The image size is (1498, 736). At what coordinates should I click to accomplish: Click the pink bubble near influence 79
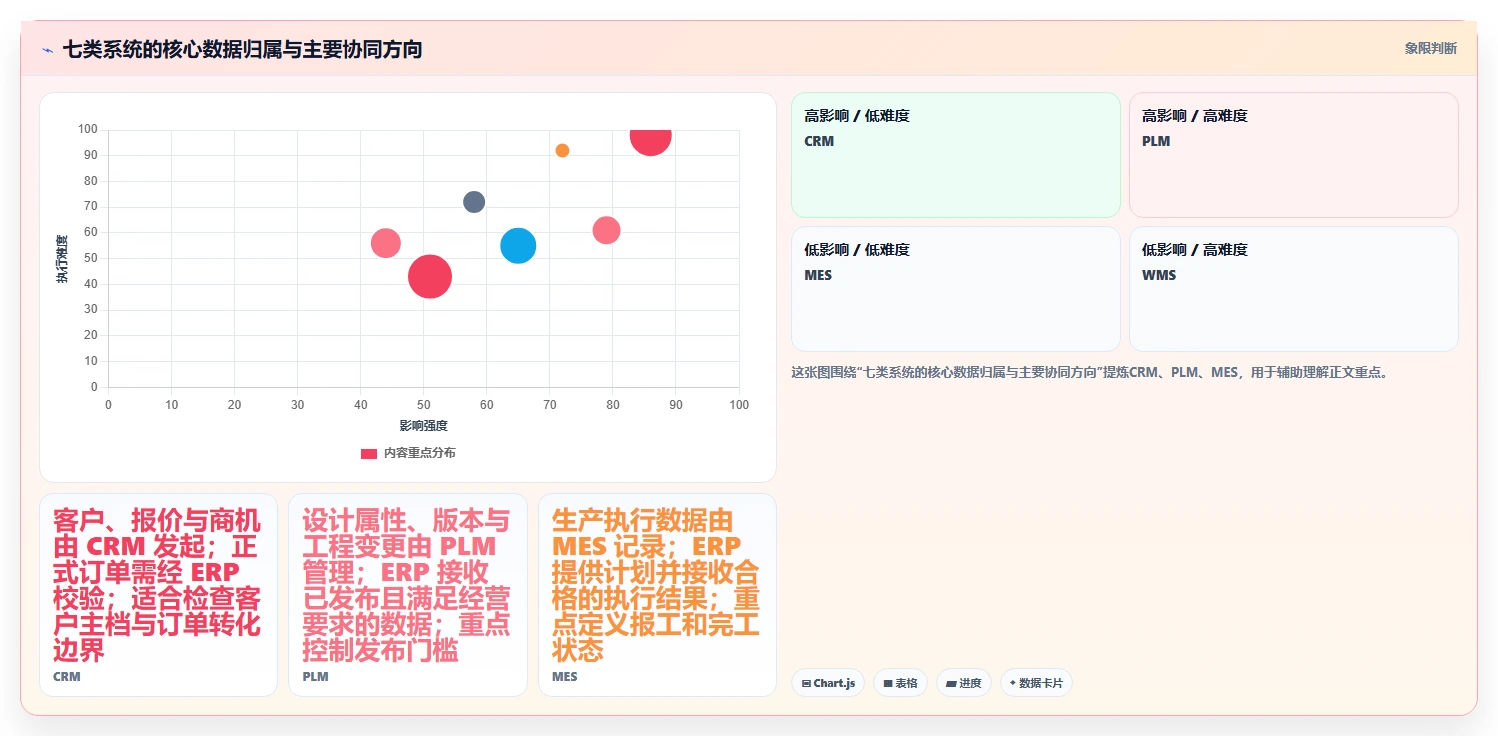[x=606, y=230]
